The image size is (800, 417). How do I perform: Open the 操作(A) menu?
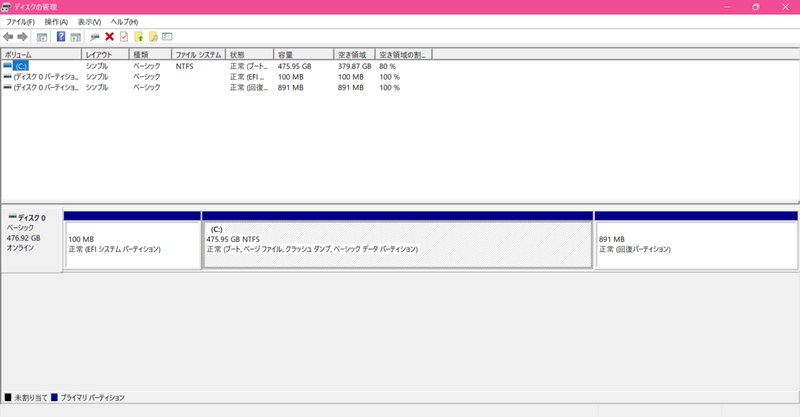click(x=56, y=22)
